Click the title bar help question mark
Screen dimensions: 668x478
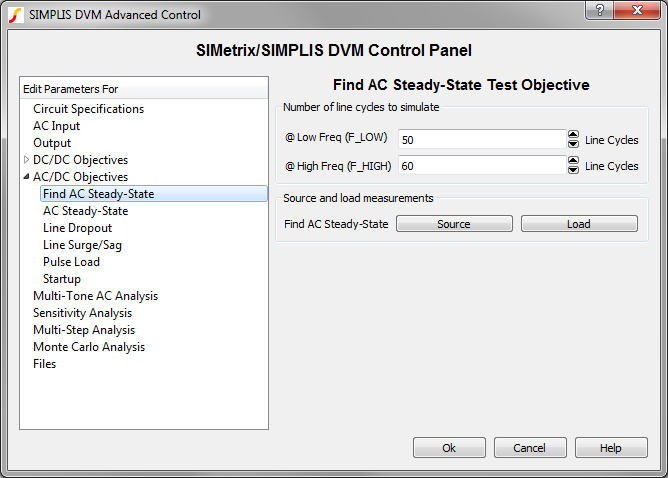point(598,11)
